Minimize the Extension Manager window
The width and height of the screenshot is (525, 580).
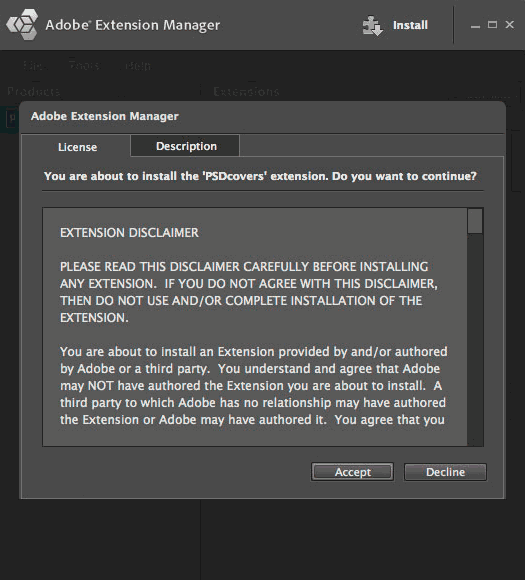(475, 26)
